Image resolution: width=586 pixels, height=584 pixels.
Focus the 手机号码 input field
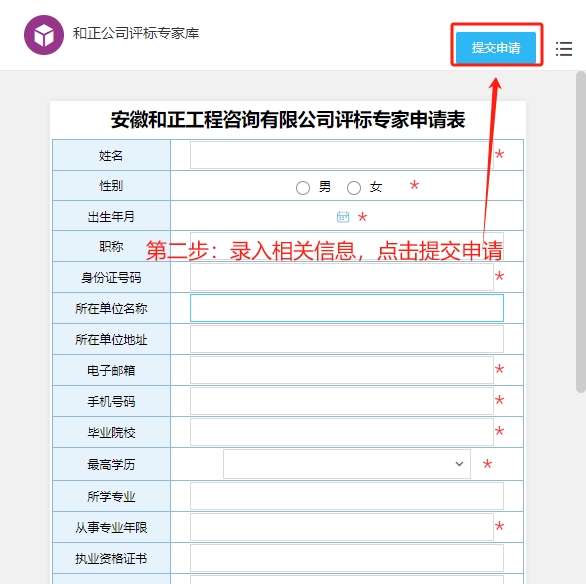click(342, 401)
